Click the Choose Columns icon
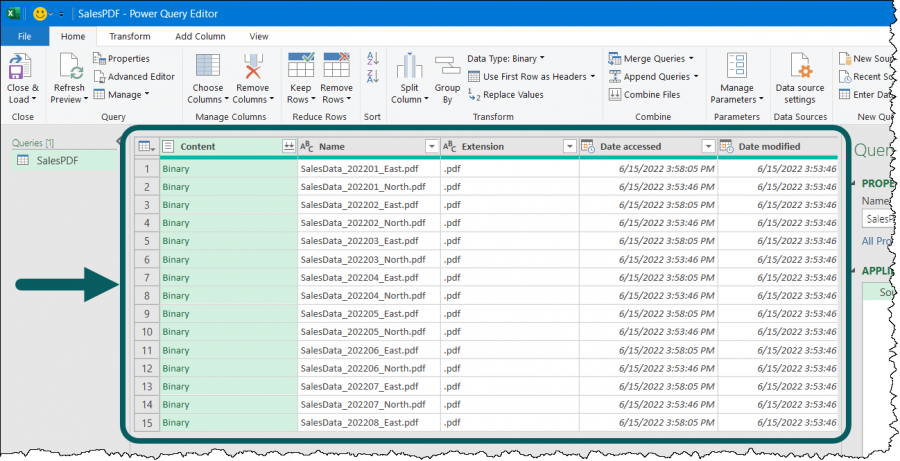 (208, 70)
